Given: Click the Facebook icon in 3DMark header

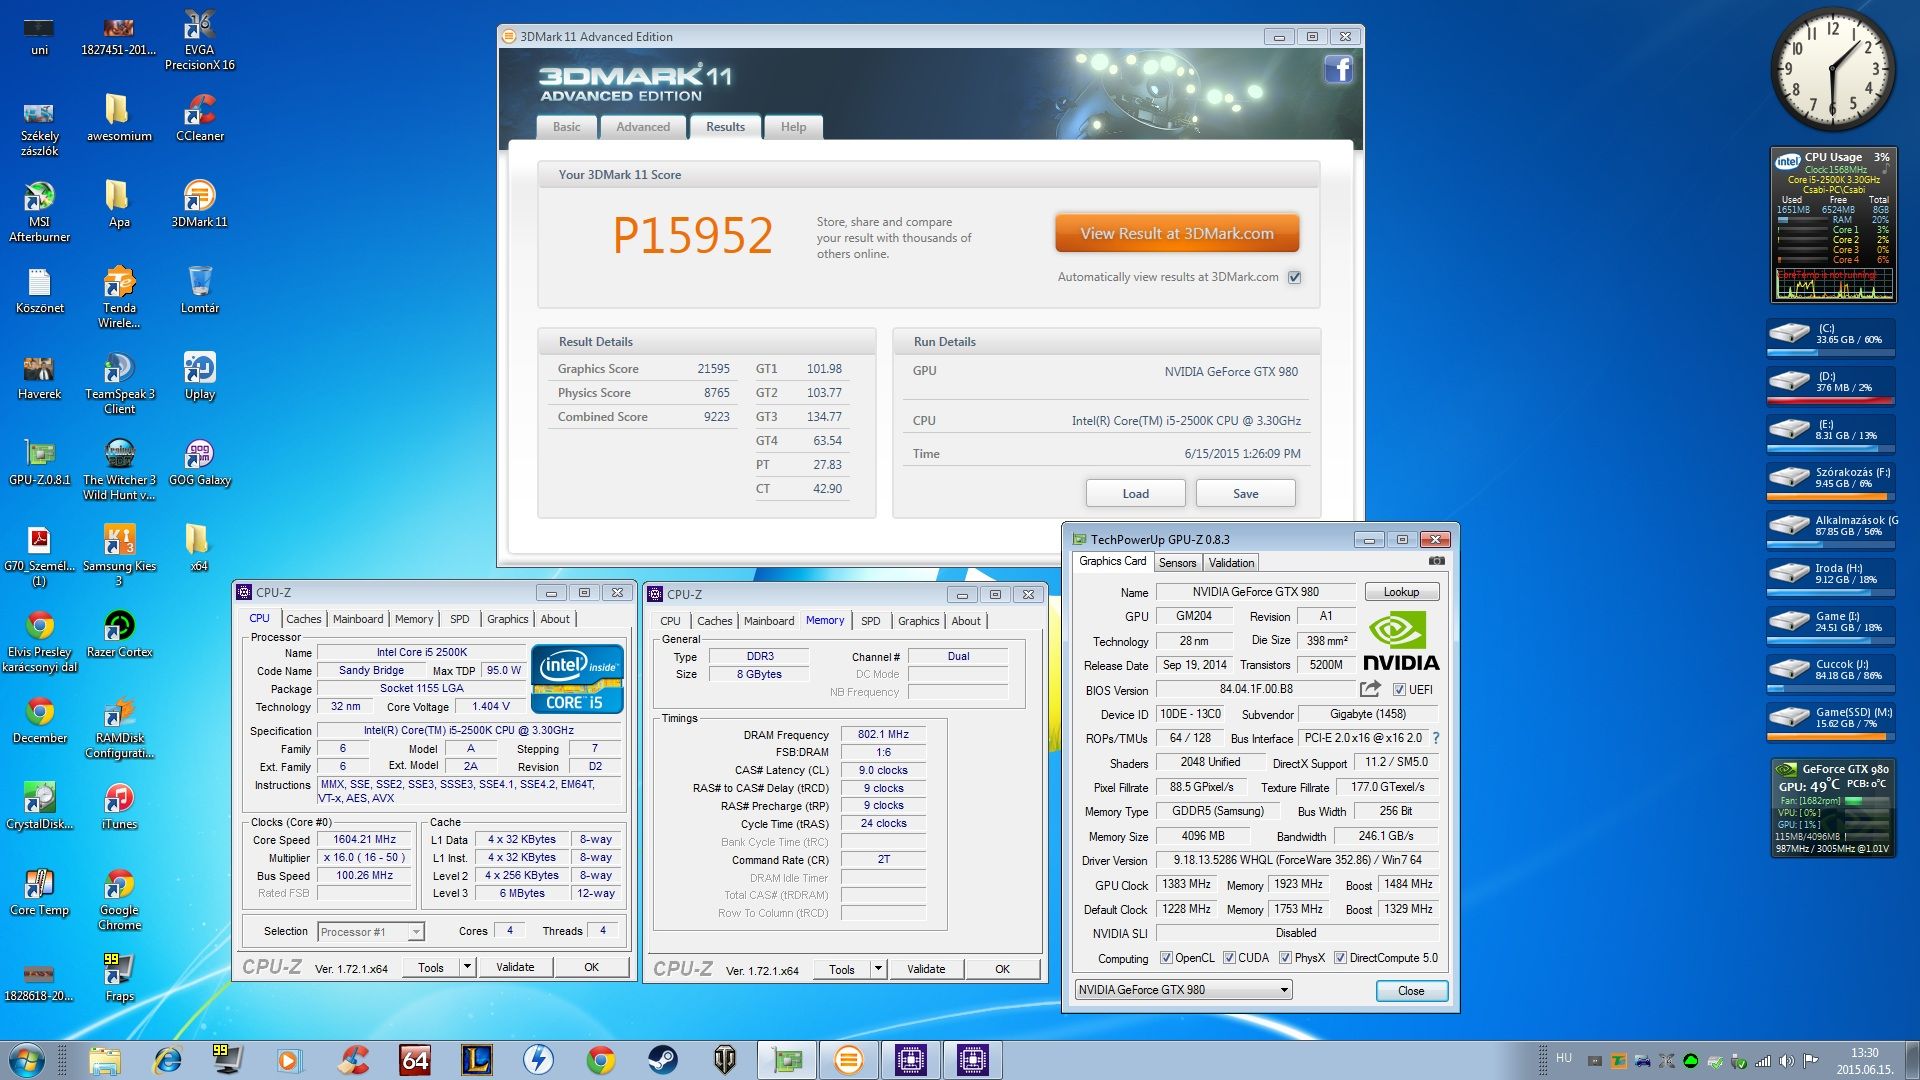Looking at the screenshot, I should (1338, 69).
